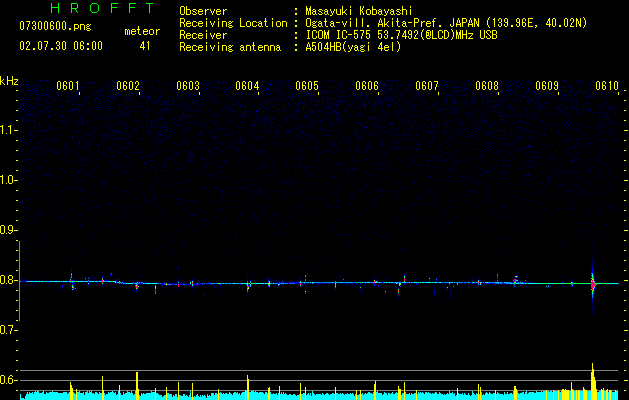Click the 1.1 kHz axis label
The image size is (629, 400).
point(8,130)
